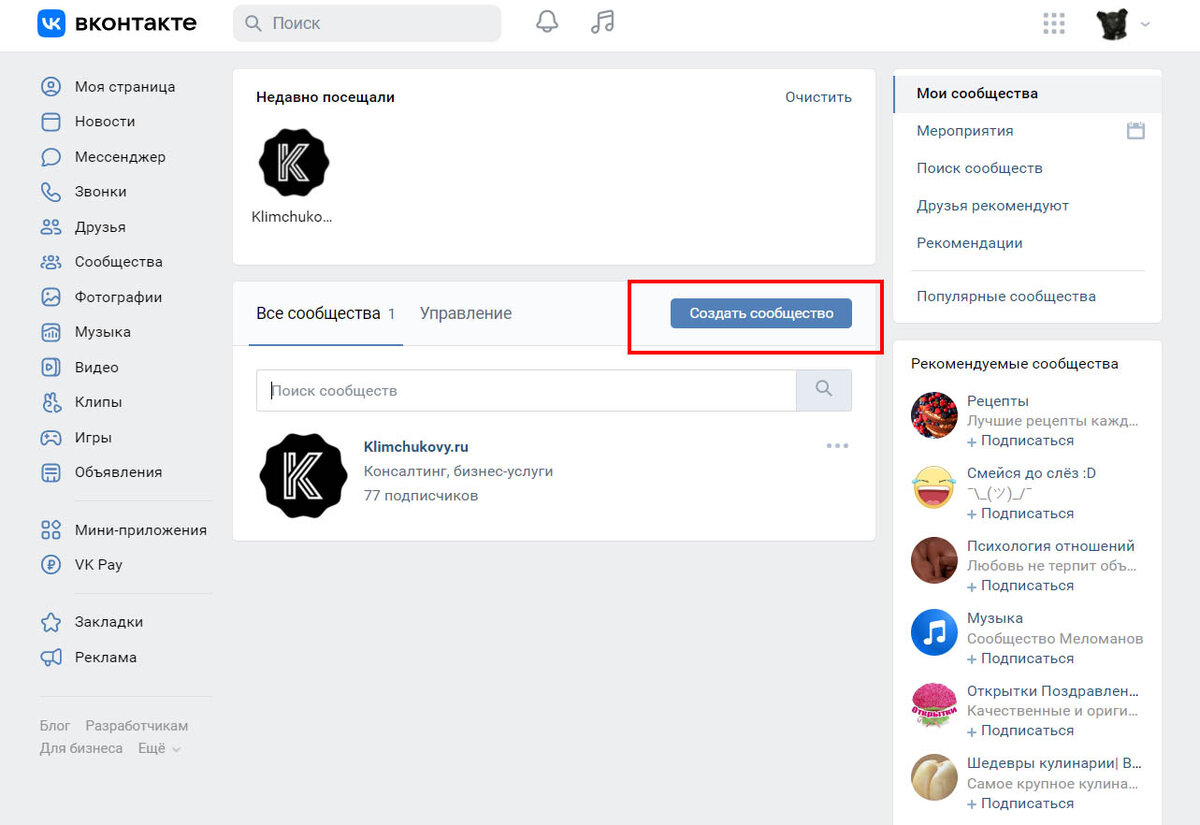Switch to Все сообщества tab
Viewport: 1200px width, 825px height.
326,313
